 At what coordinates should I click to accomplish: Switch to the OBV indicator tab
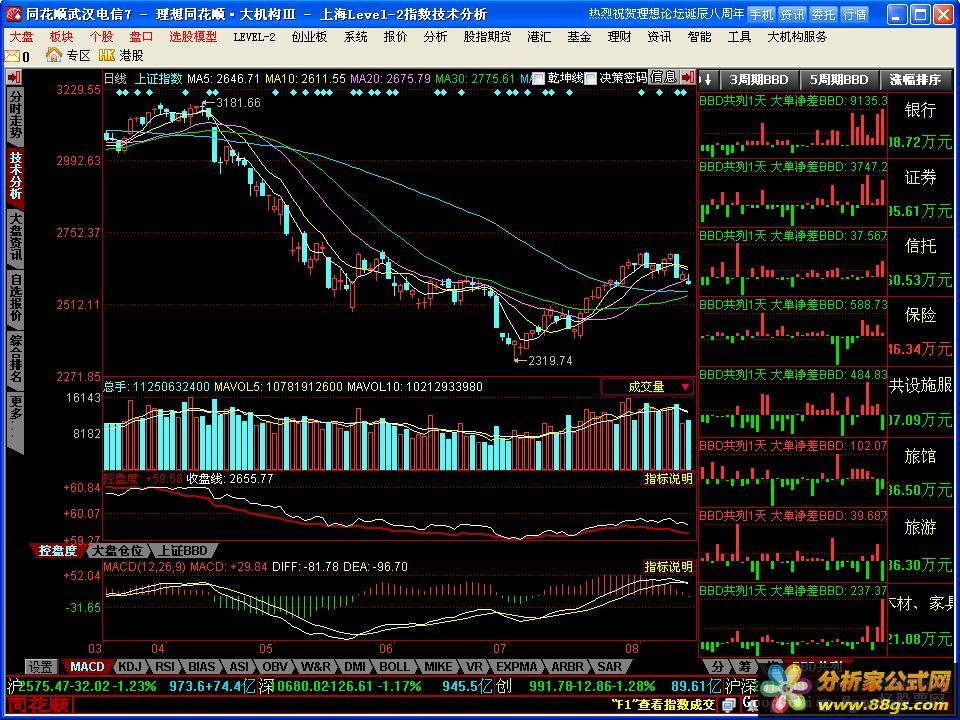coord(275,667)
